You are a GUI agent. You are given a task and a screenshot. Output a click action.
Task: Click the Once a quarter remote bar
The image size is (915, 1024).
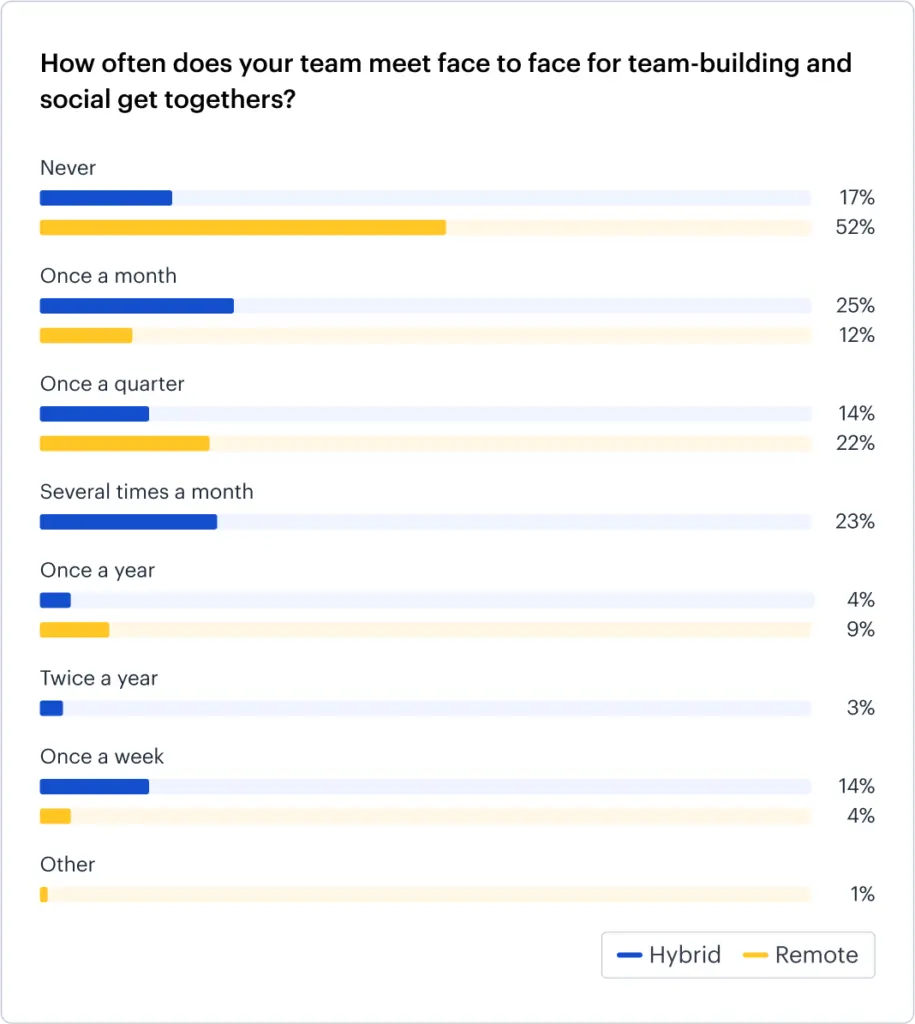coord(124,443)
